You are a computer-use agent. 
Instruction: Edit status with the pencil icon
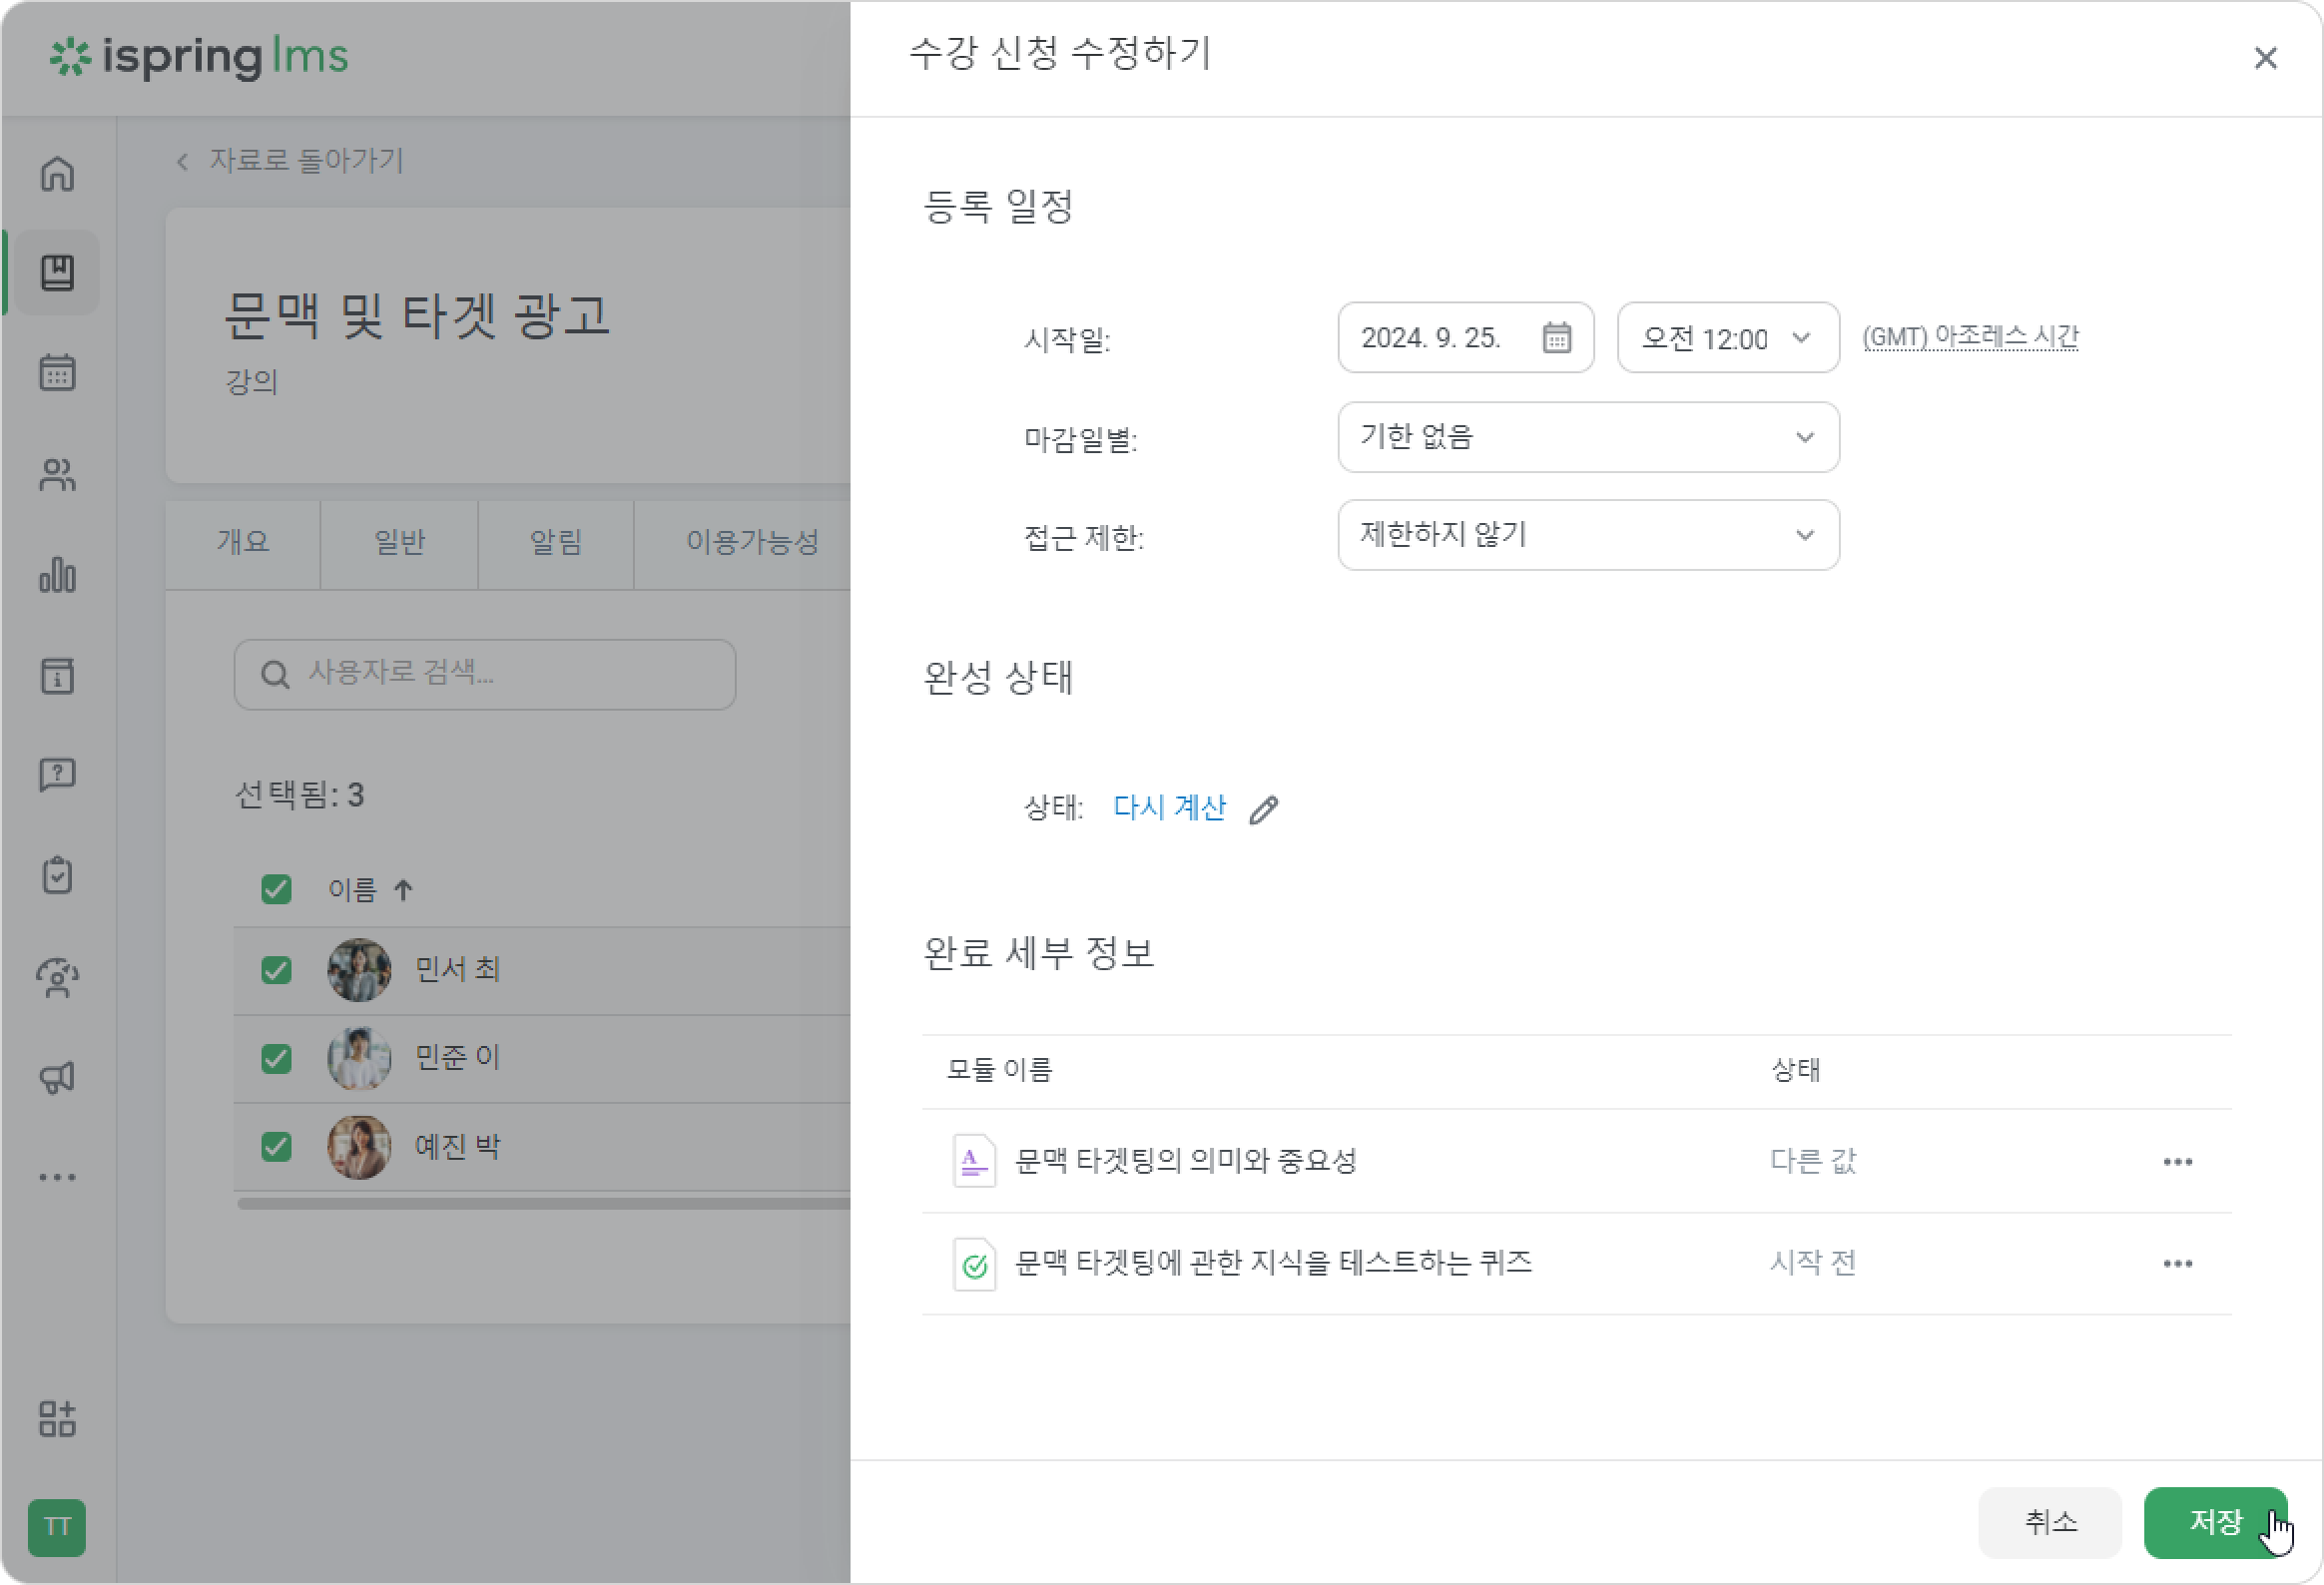(1264, 809)
